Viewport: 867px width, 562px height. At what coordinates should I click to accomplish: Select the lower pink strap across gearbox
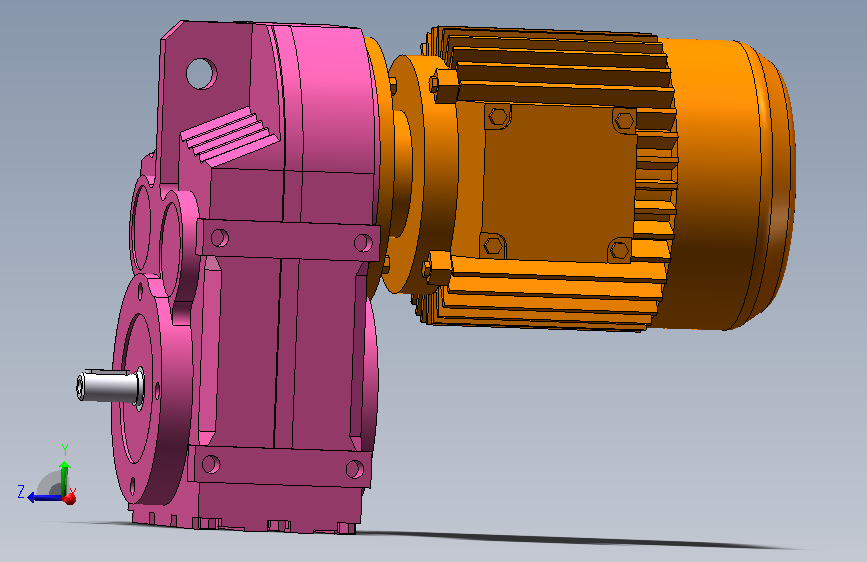click(x=280, y=467)
